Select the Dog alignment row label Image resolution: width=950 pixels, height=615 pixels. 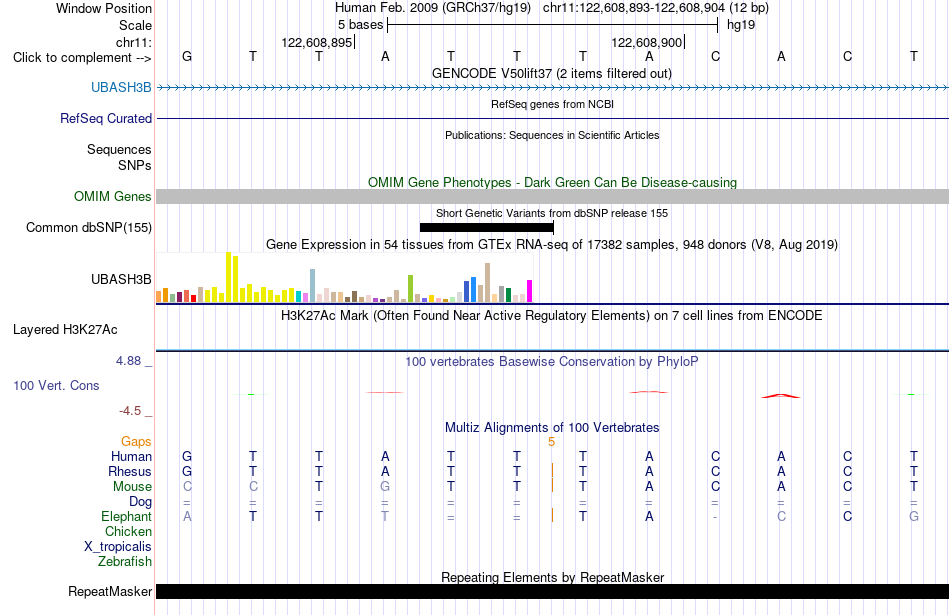[x=141, y=502]
